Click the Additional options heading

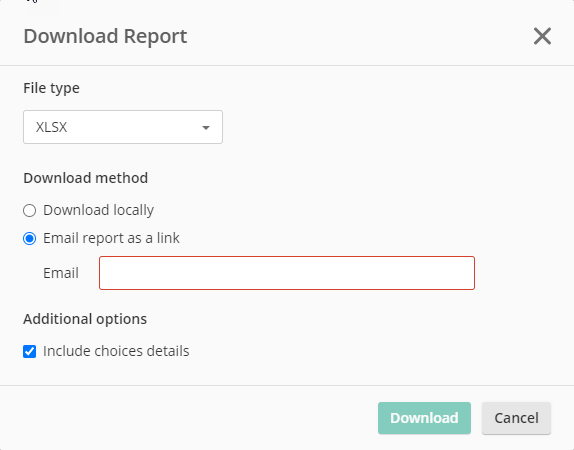(x=85, y=319)
